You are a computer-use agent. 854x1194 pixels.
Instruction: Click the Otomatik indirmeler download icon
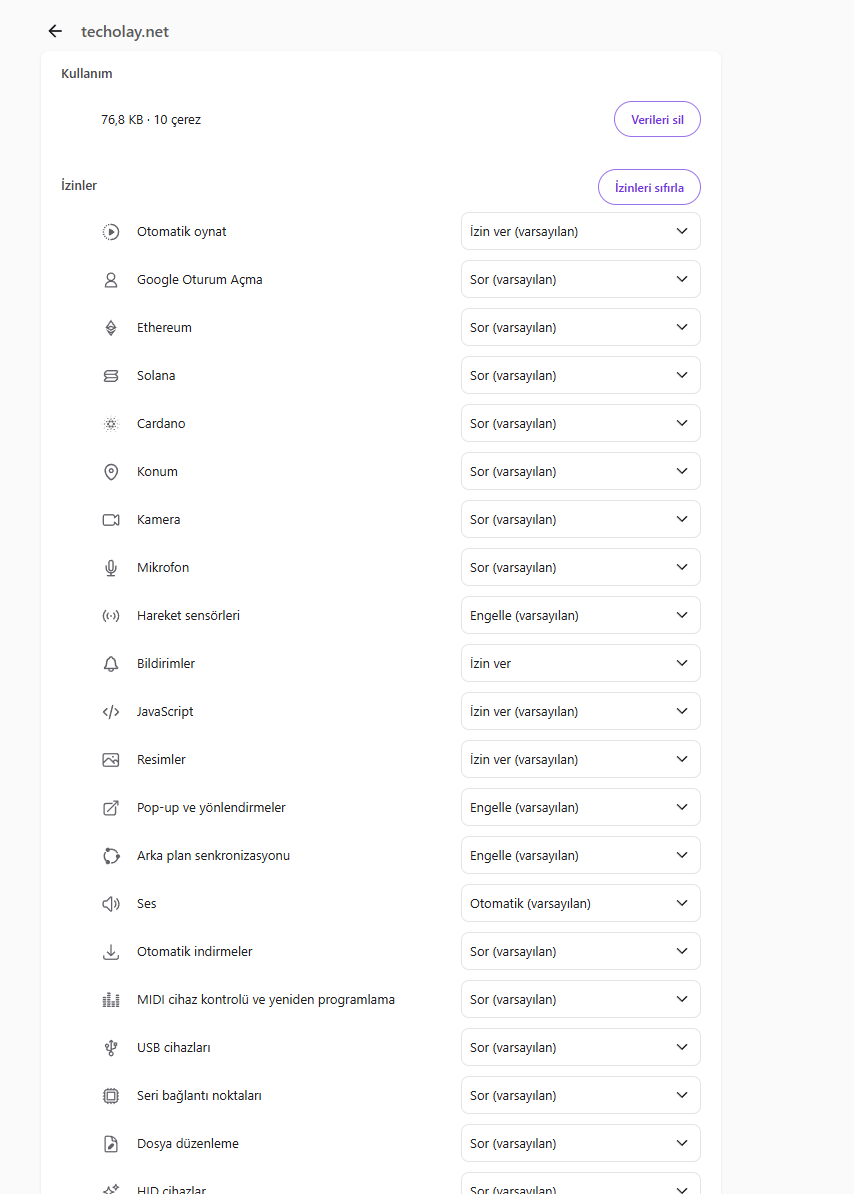(111, 951)
